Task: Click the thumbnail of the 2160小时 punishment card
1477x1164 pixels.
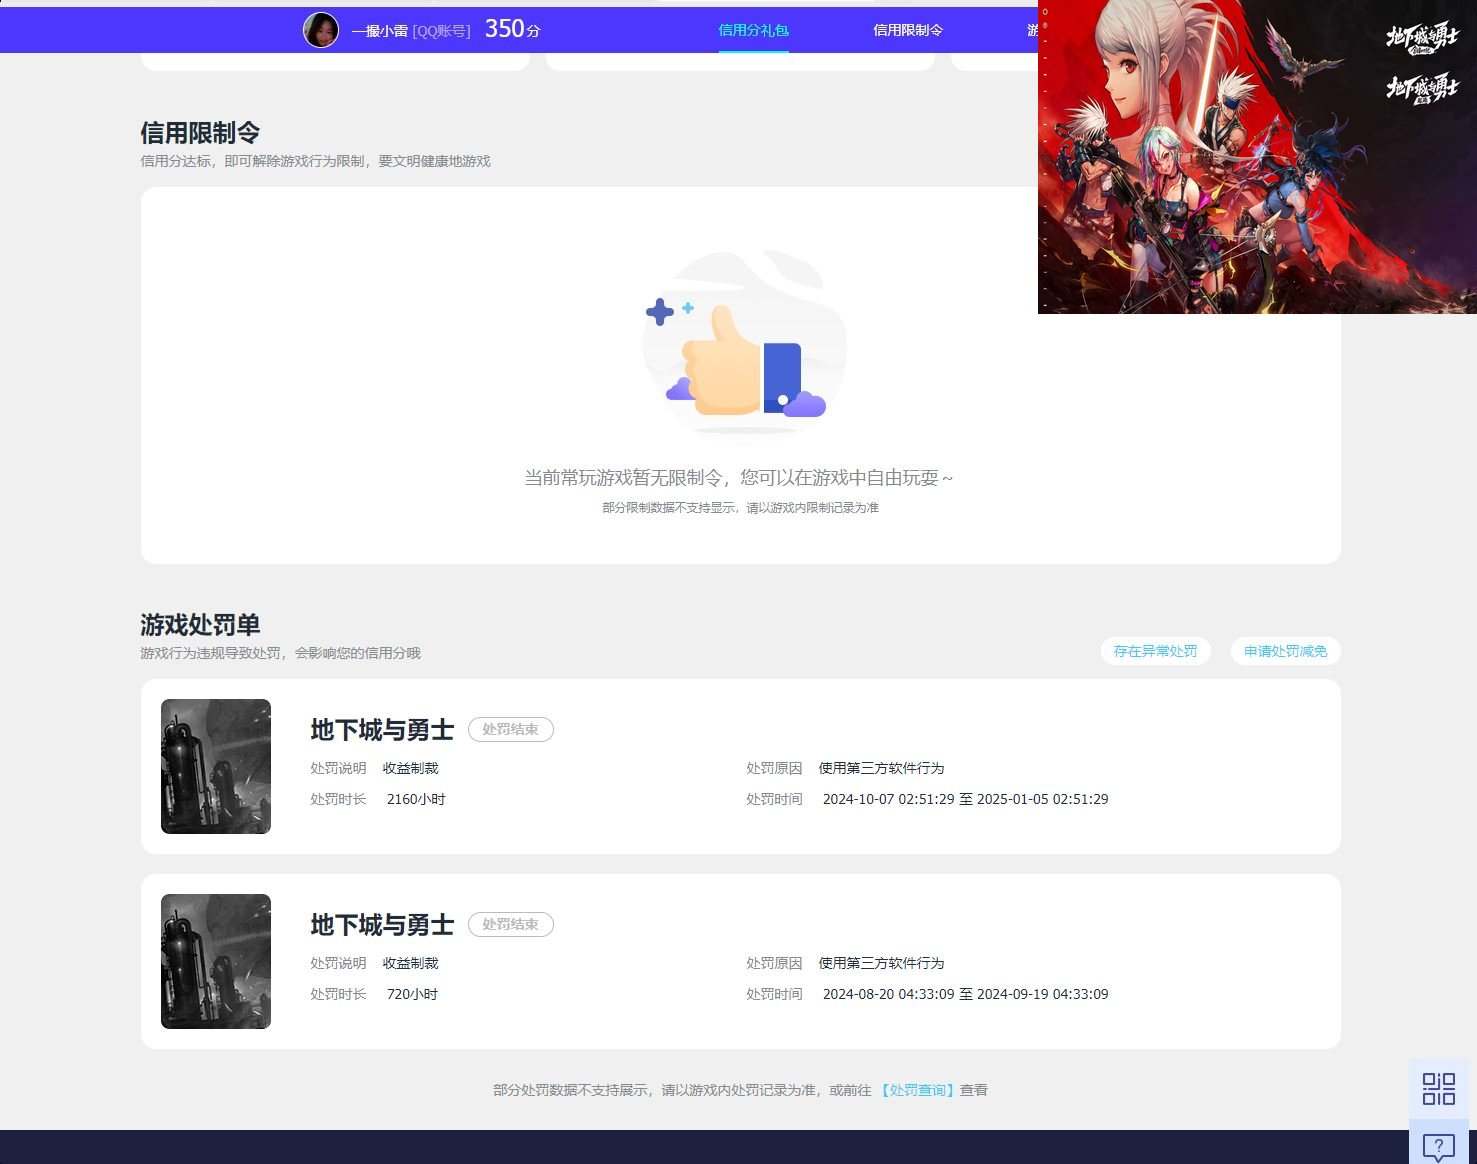Action: (x=216, y=766)
